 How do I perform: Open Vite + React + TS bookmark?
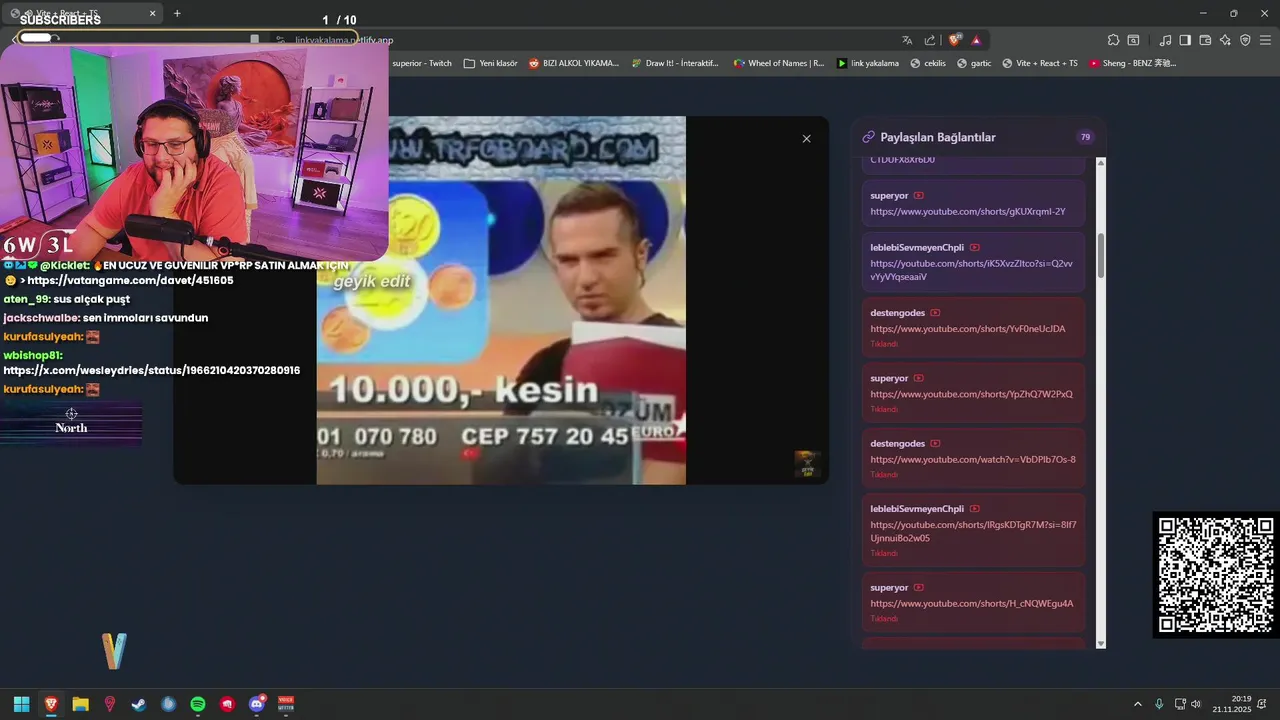click(1040, 63)
